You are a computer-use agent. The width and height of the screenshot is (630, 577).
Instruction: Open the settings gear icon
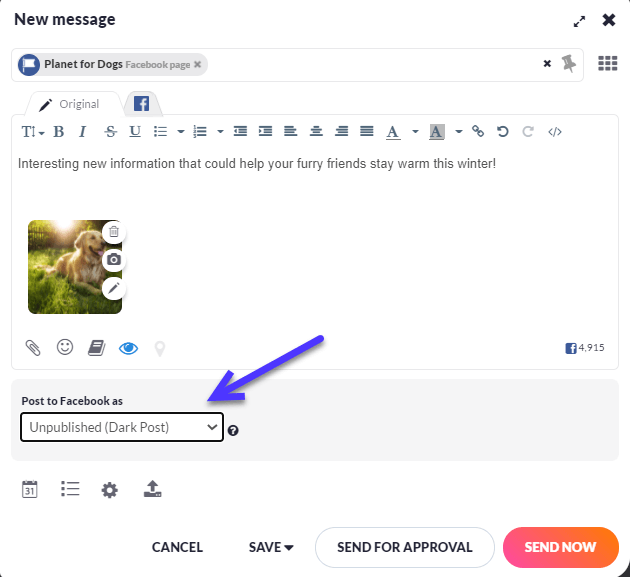coord(109,489)
